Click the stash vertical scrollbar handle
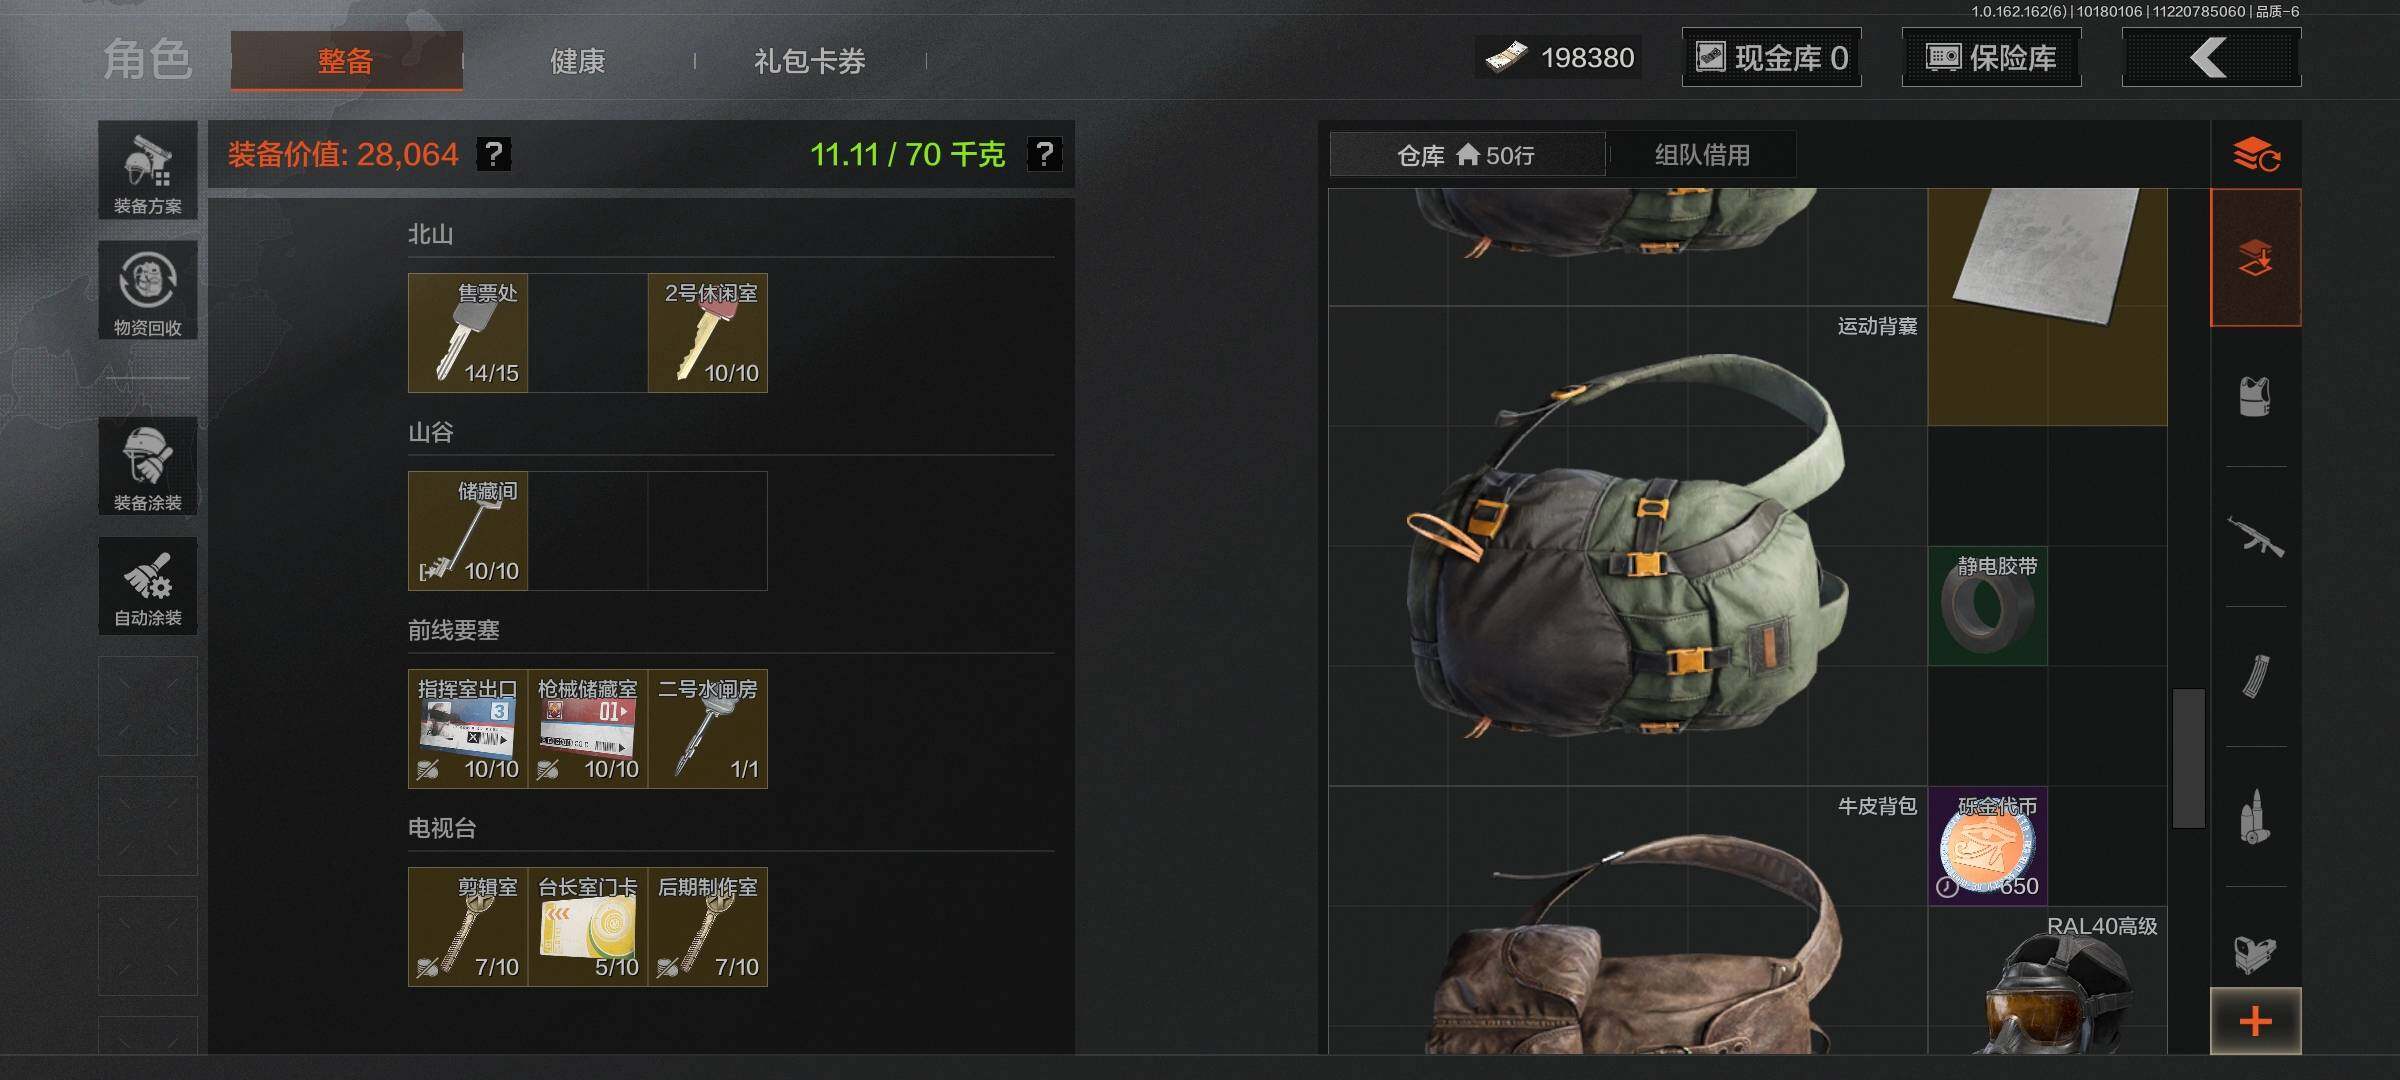2400x1080 pixels. [2189, 758]
